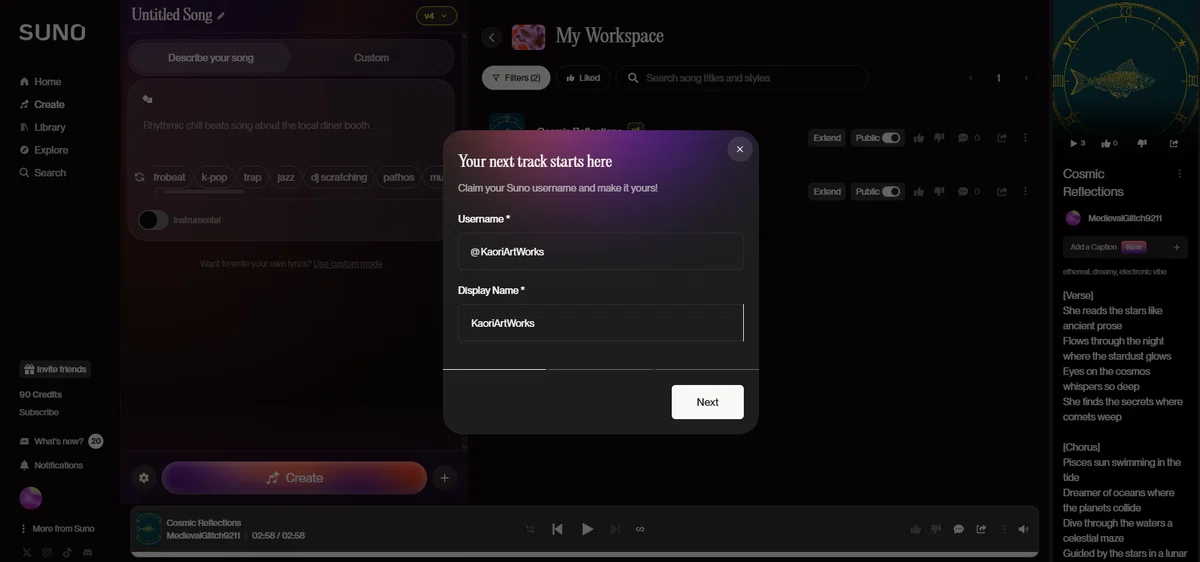Click the Use custom mode link

coord(348,264)
